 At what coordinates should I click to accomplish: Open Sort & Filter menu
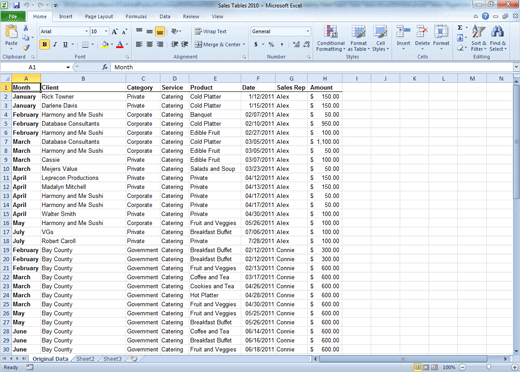478,38
